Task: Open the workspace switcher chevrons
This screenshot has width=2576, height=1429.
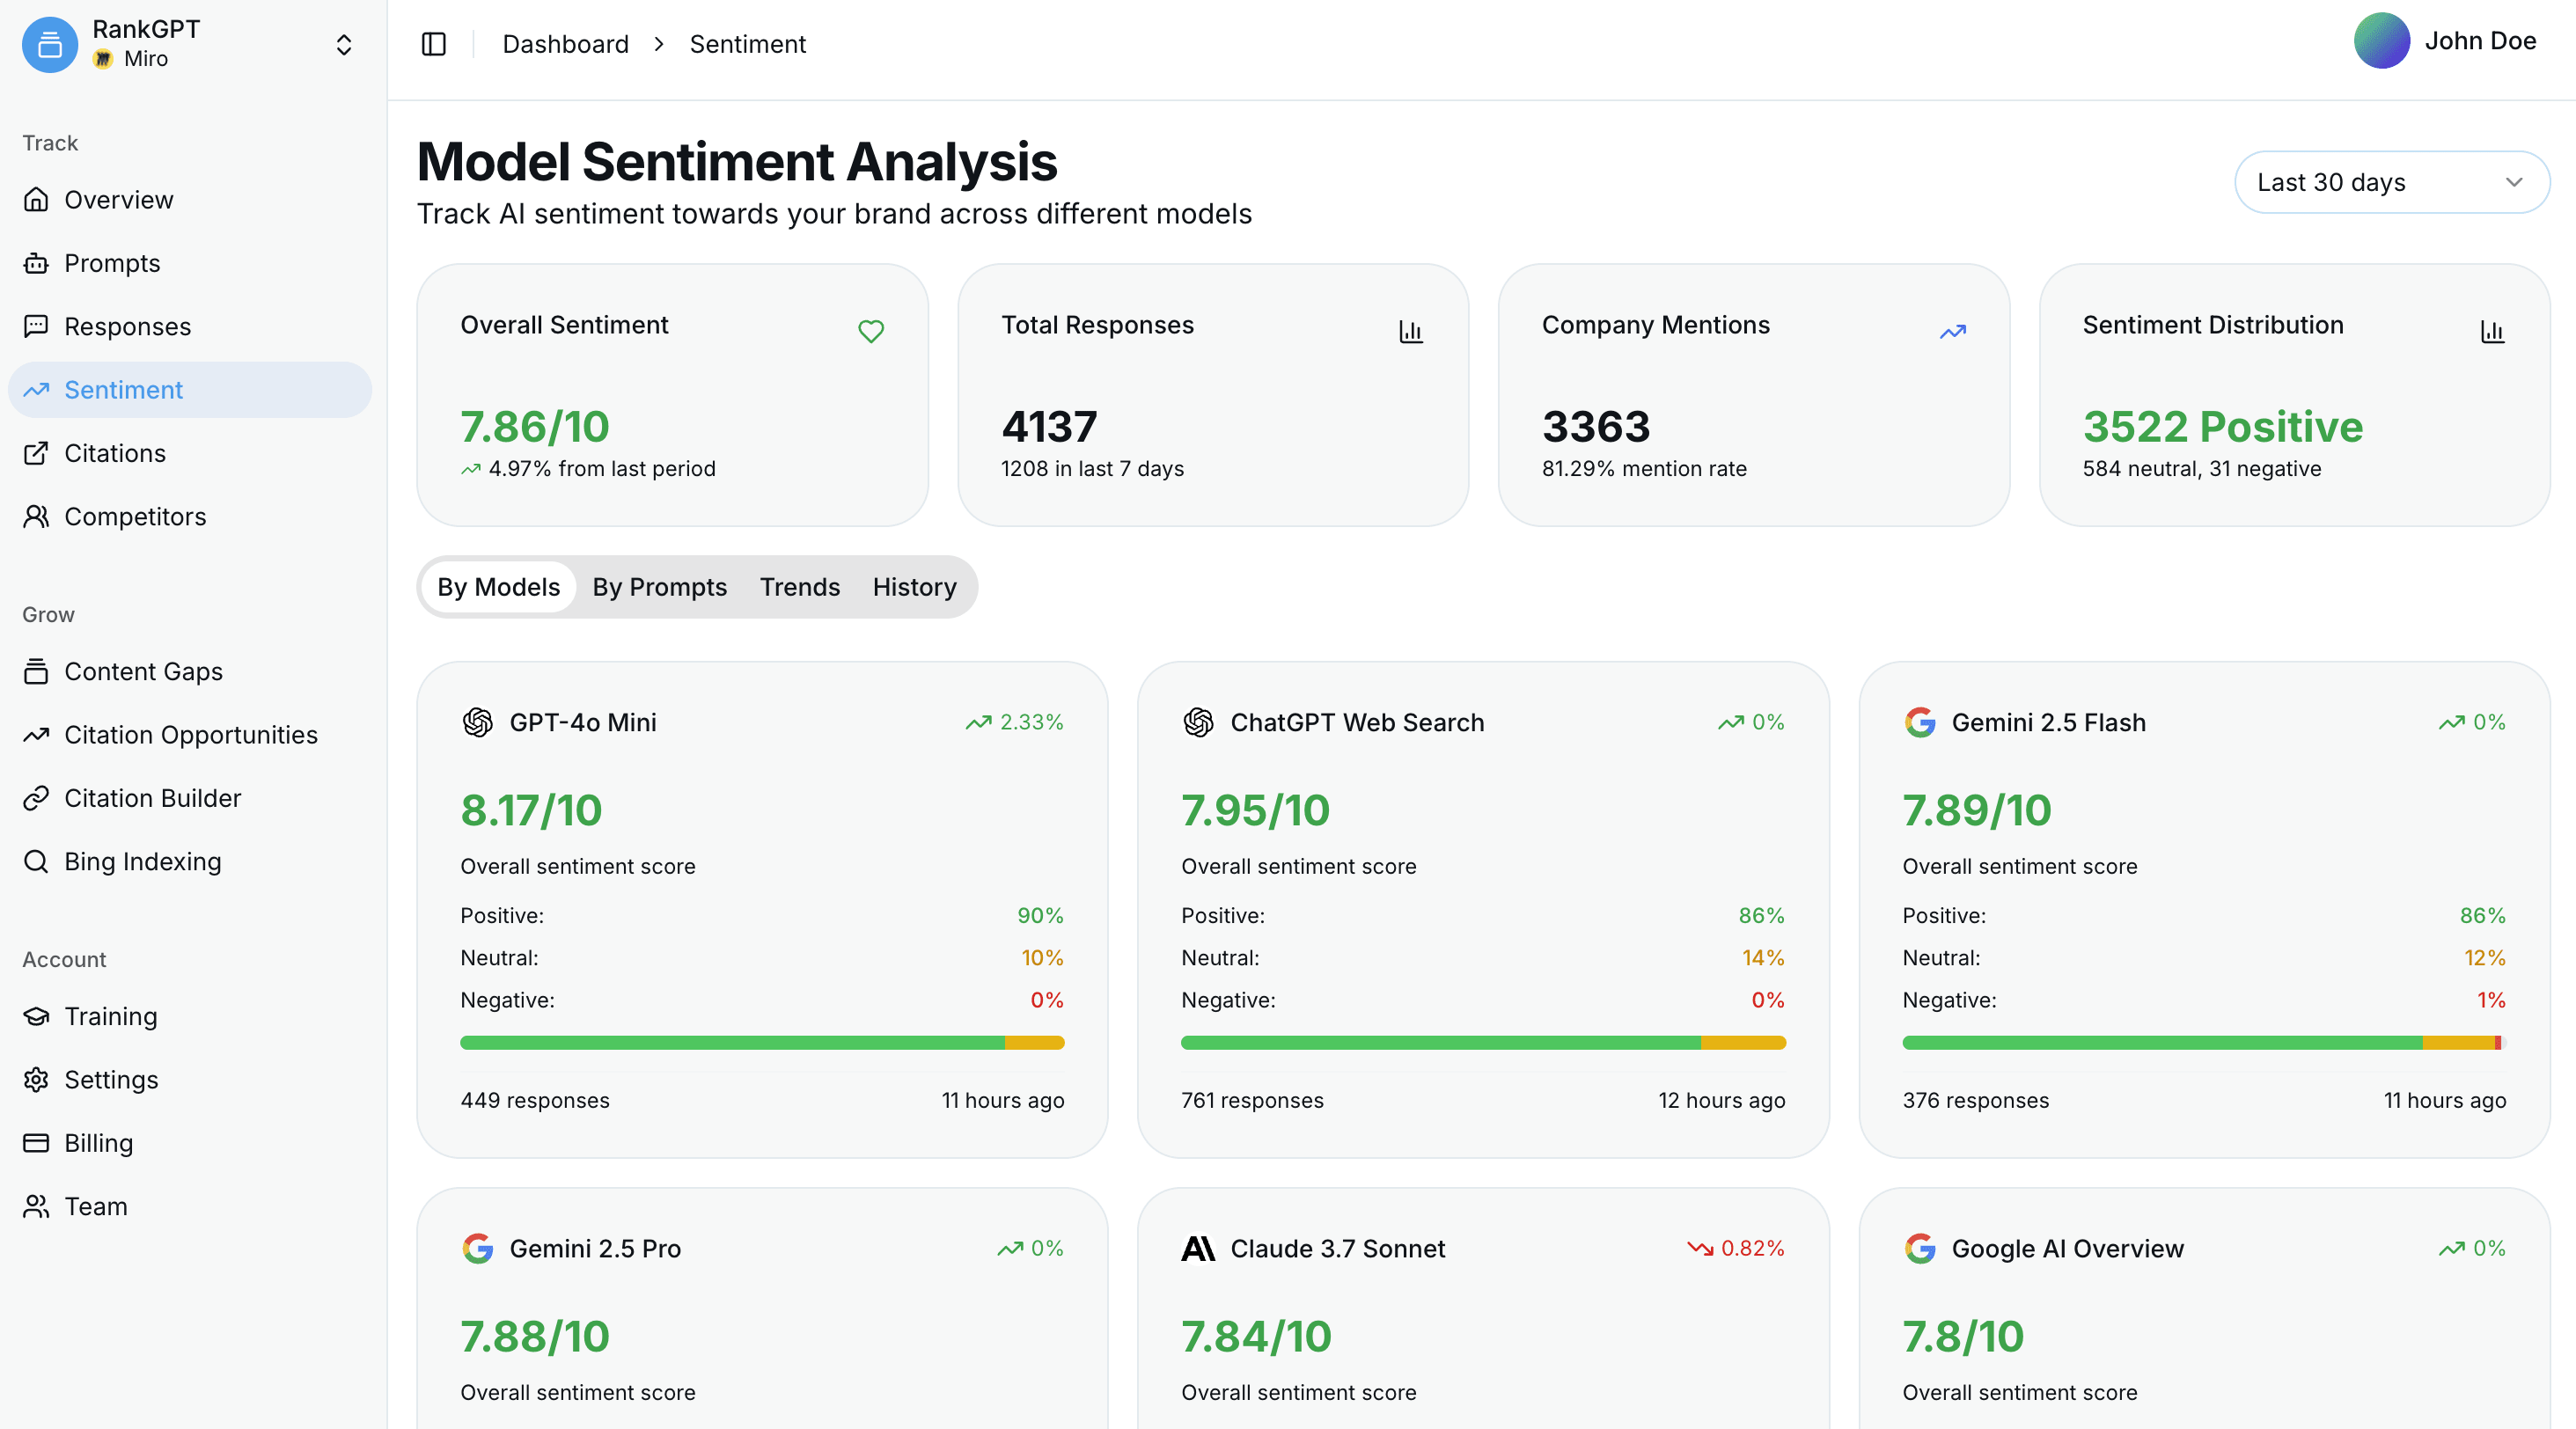Action: 344,45
